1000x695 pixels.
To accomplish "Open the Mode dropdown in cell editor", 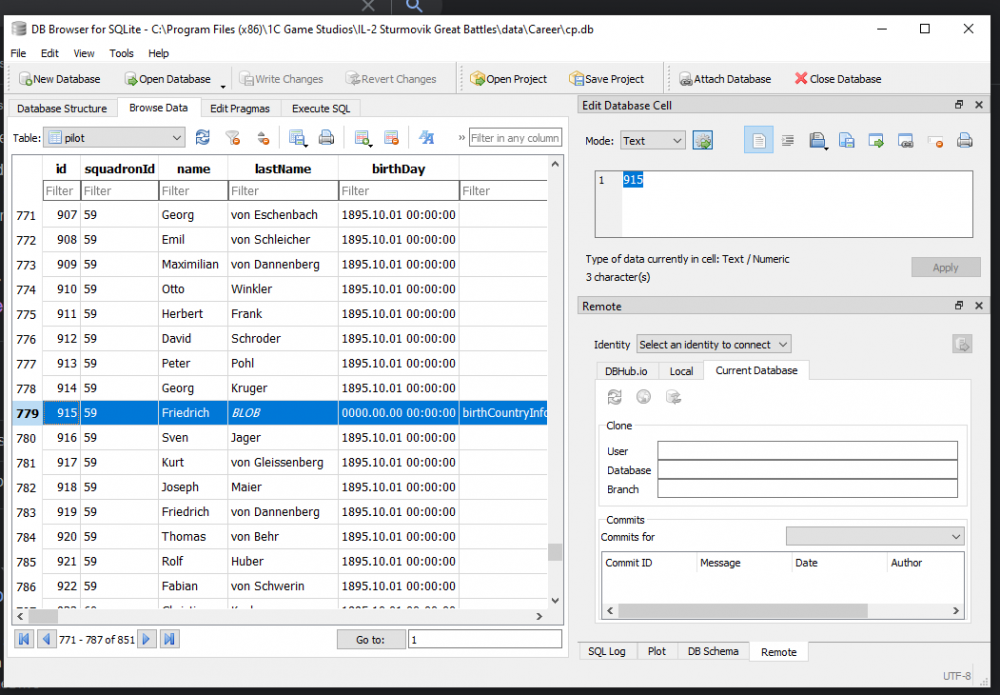I will pos(653,141).
